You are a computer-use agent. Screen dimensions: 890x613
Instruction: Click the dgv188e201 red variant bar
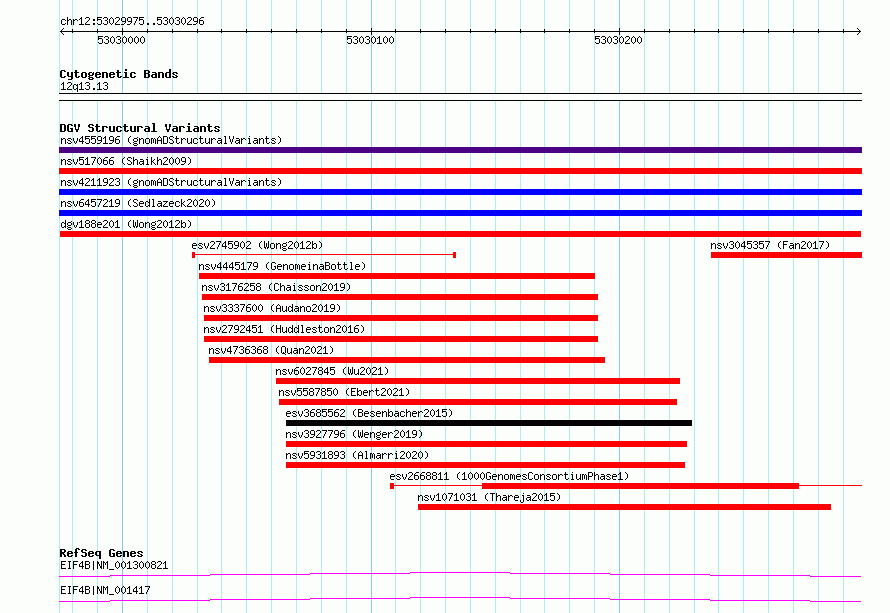(x=460, y=234)
